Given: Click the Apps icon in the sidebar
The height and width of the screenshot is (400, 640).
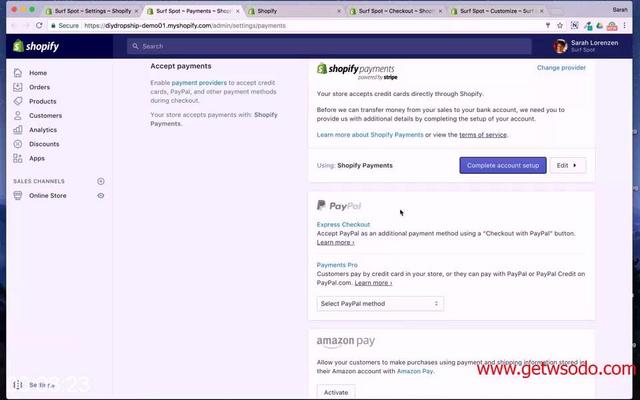Looking at the screenshot, I should 18,158.
